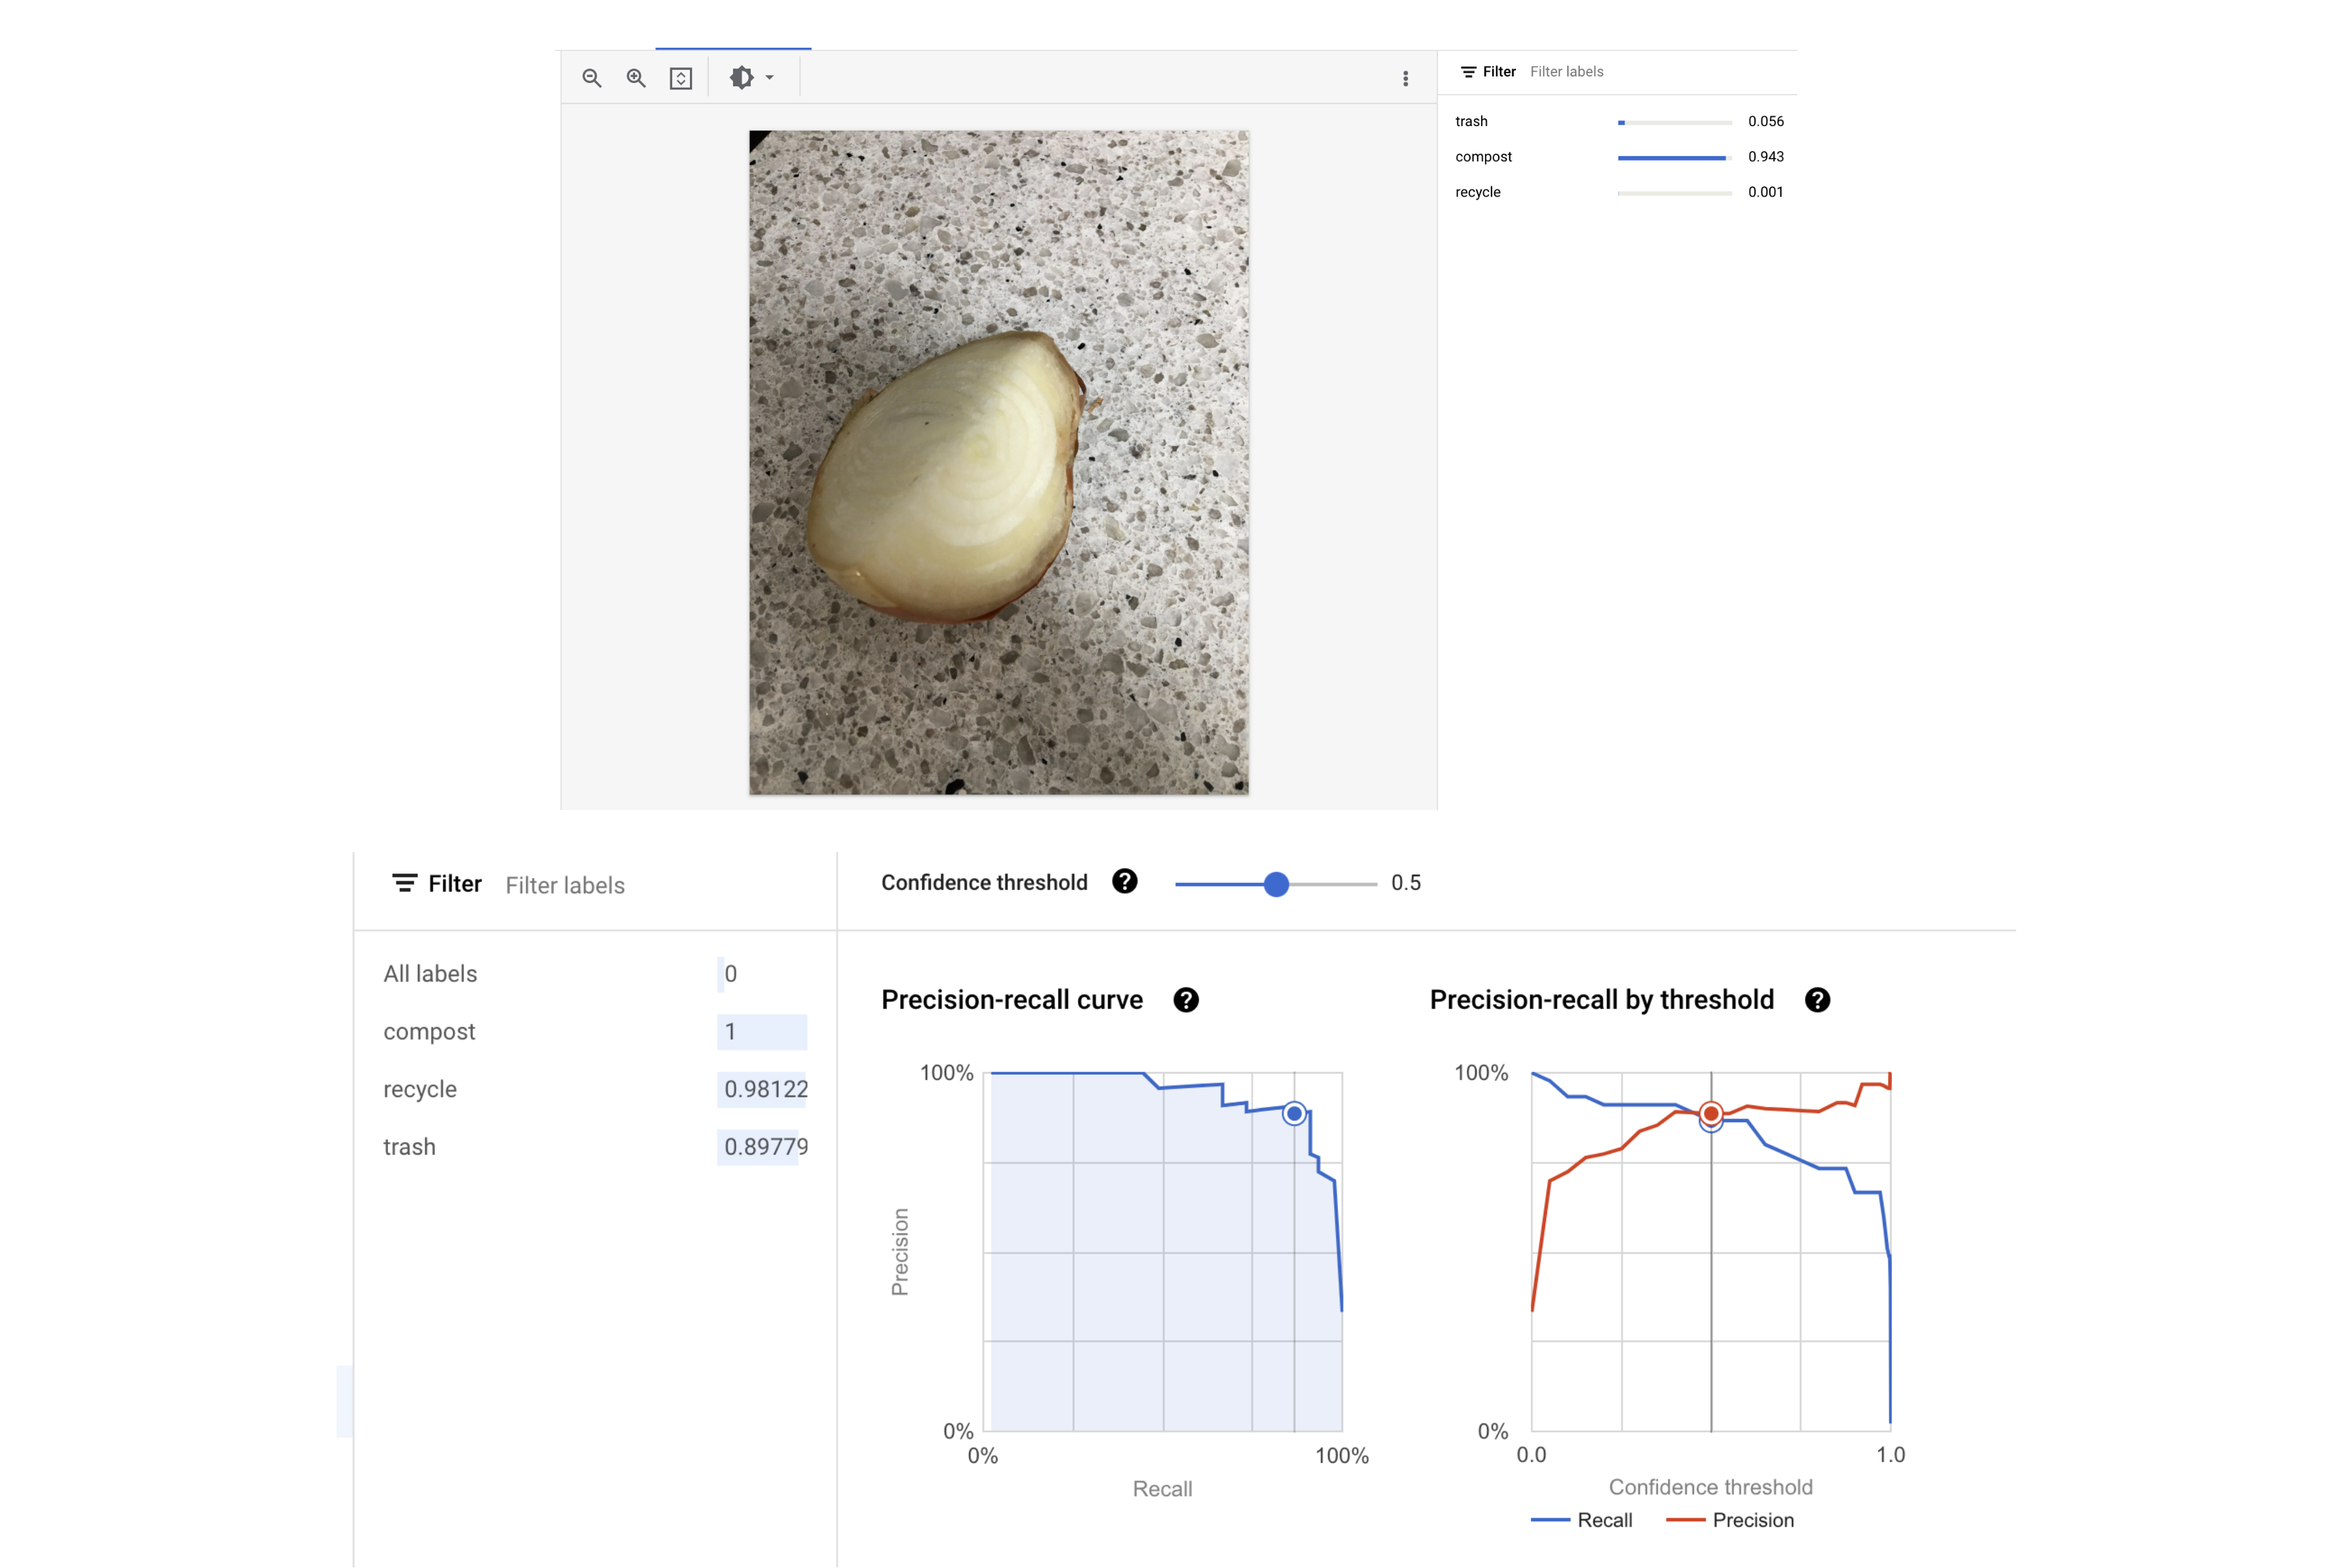Click the Confidence threshold slider handle
The width and height of the screenshot is (2352, 1568).
[1276, 884]
